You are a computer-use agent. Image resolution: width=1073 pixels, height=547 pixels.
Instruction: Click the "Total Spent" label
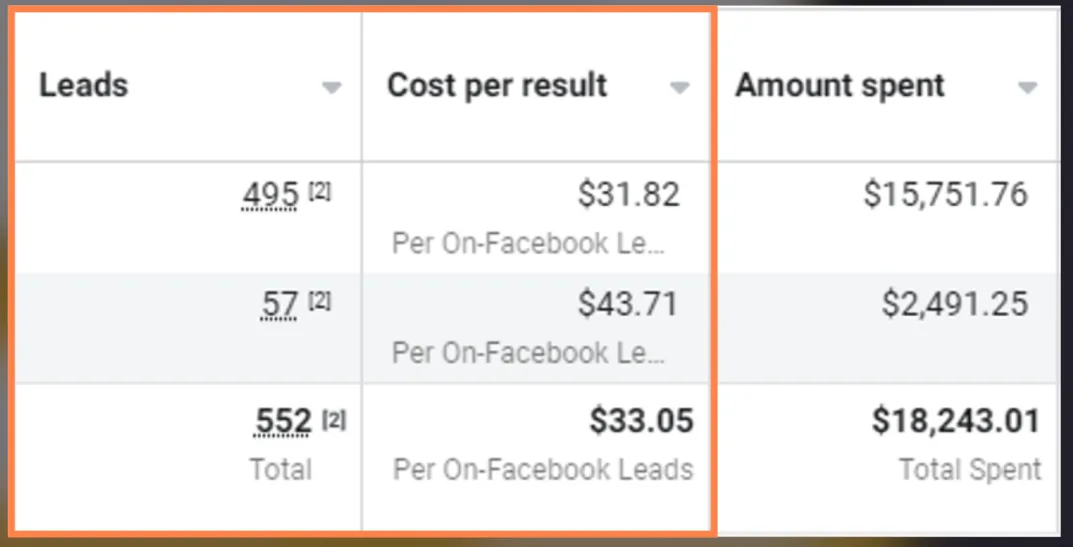point(970,469)
